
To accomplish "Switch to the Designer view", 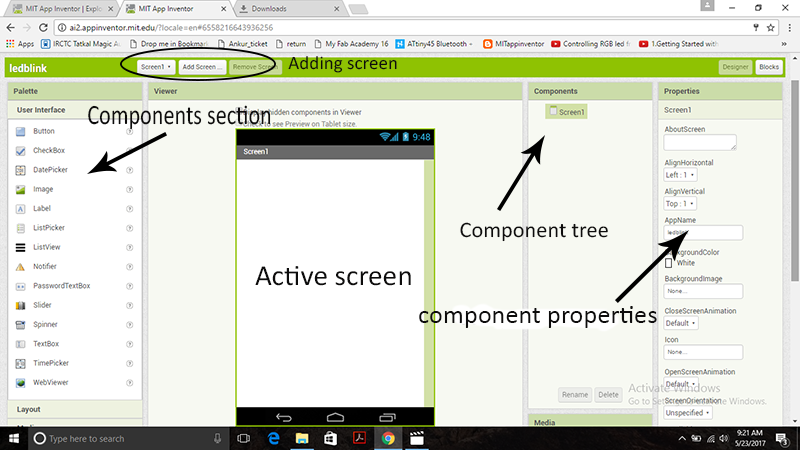I will tap(735, 67).
